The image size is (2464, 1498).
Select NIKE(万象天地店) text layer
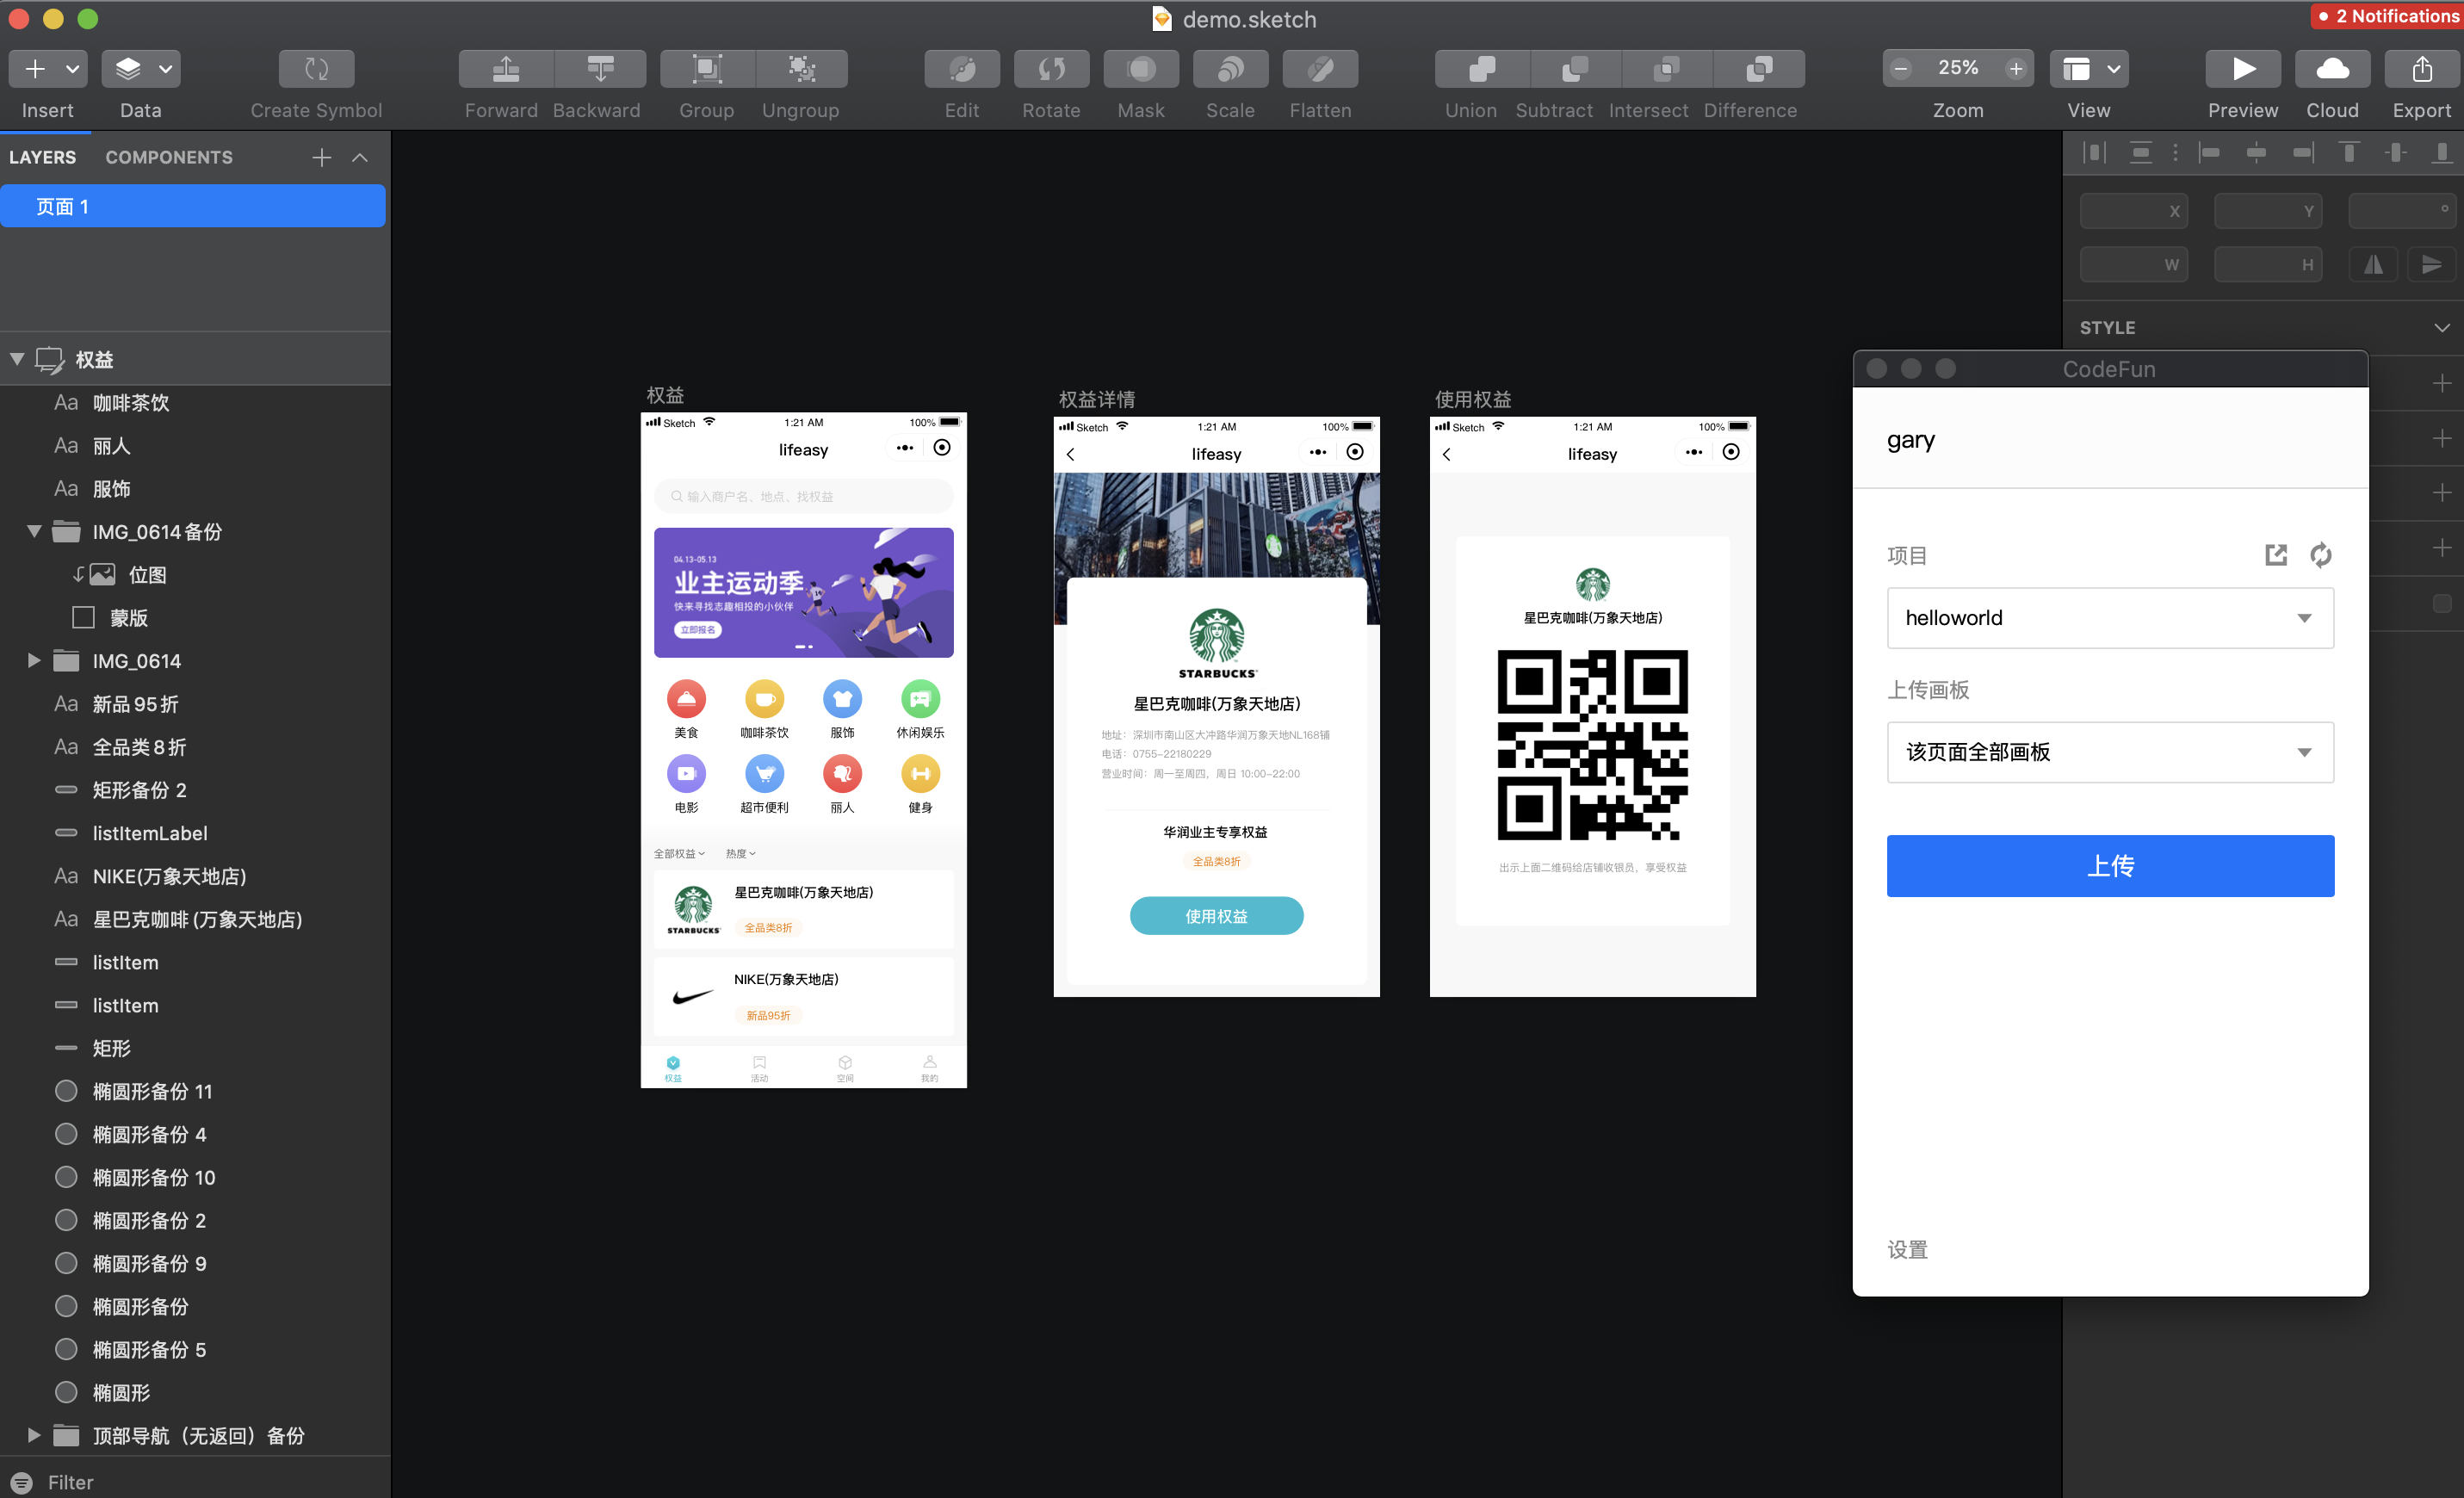pos(169,876)
